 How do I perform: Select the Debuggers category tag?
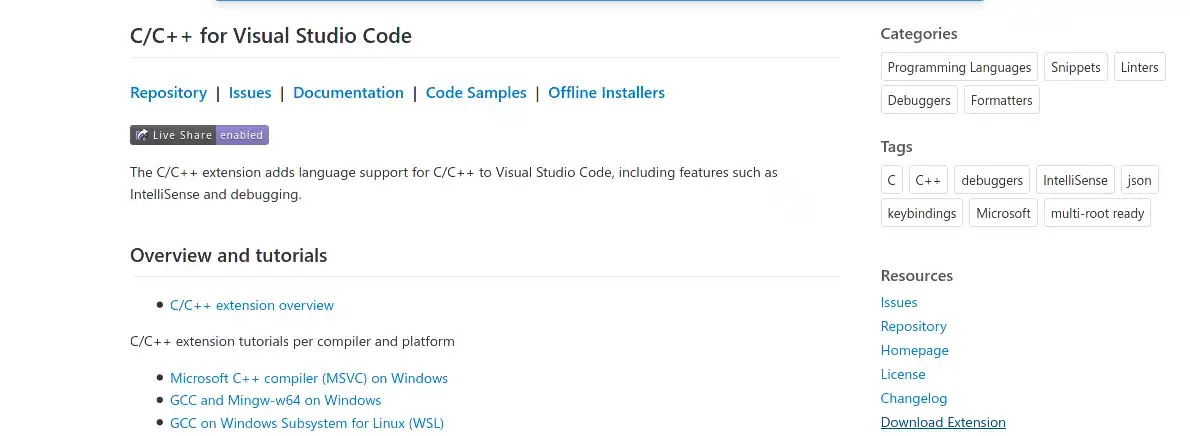tap(919, 100)
